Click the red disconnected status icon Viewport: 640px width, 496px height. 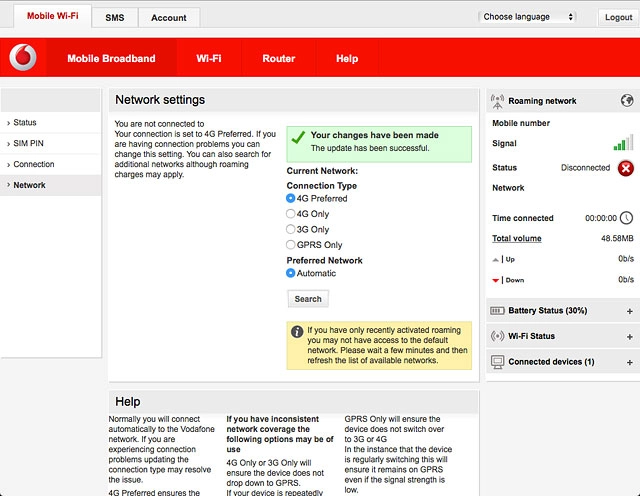[625, 168]
